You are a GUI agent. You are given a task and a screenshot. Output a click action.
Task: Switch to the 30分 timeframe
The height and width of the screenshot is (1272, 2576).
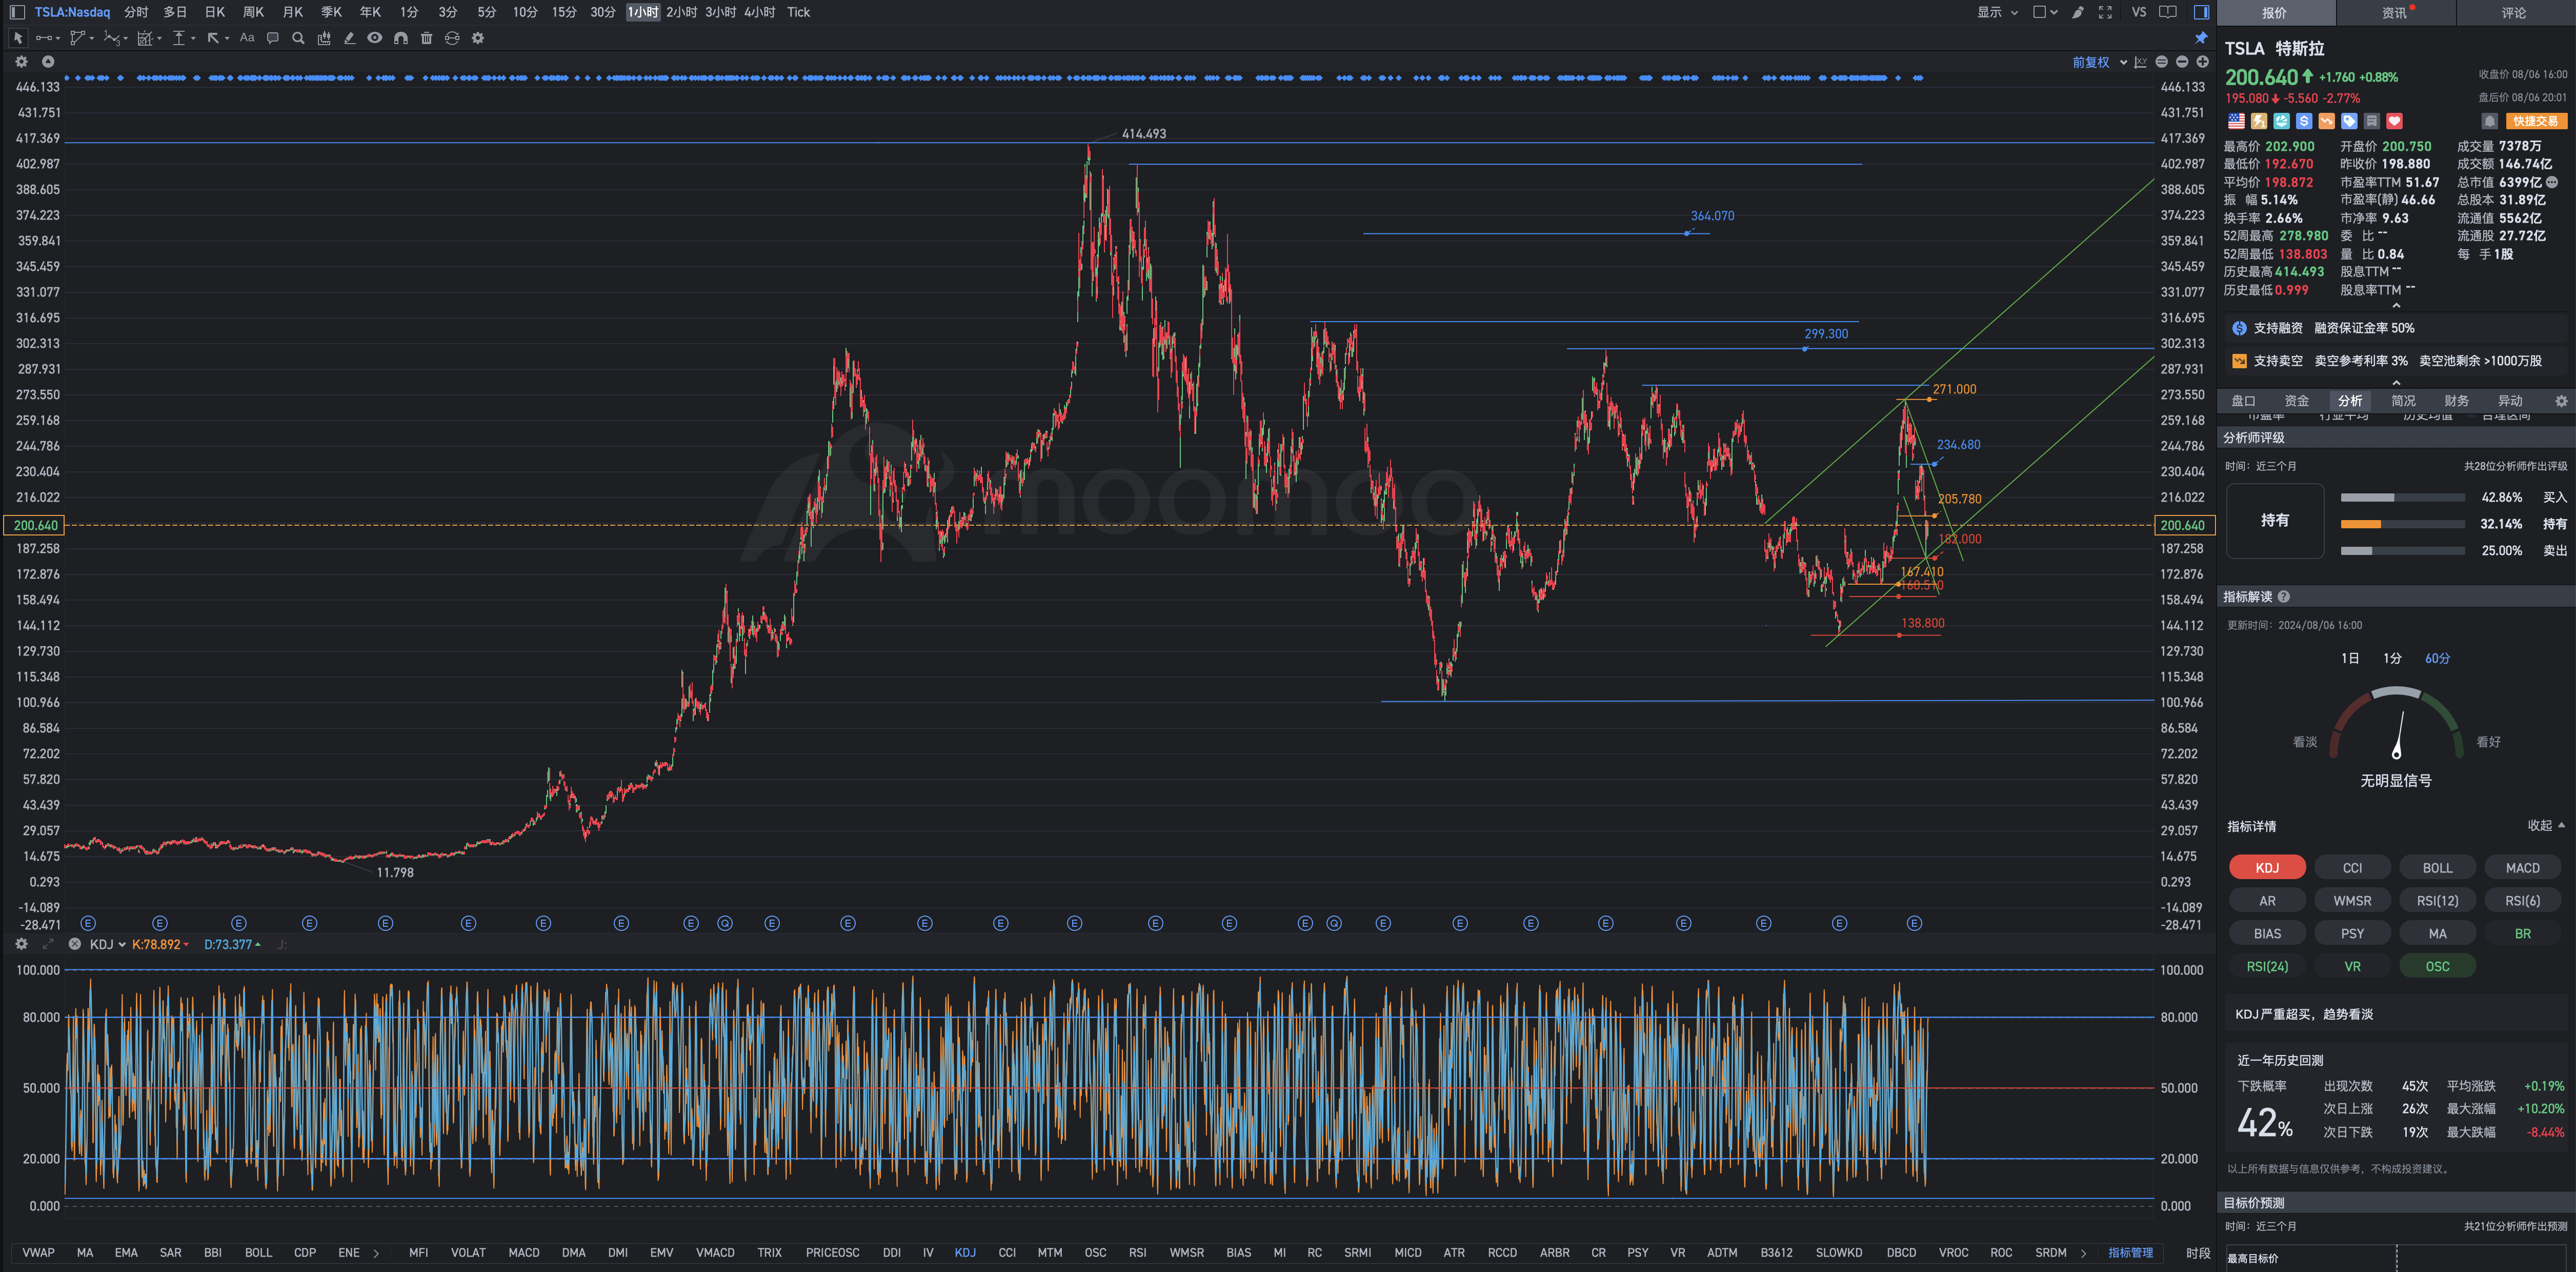pyautogui.click(x=602, y=12)
